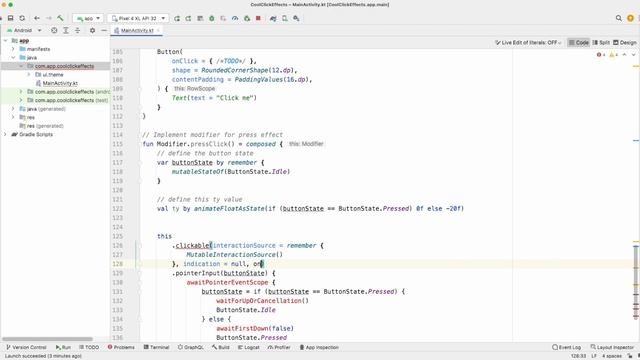Open the Logcat tool window
Image resolution: width=640 pixels, height=360 pixels.
click(x=249, y=347)
